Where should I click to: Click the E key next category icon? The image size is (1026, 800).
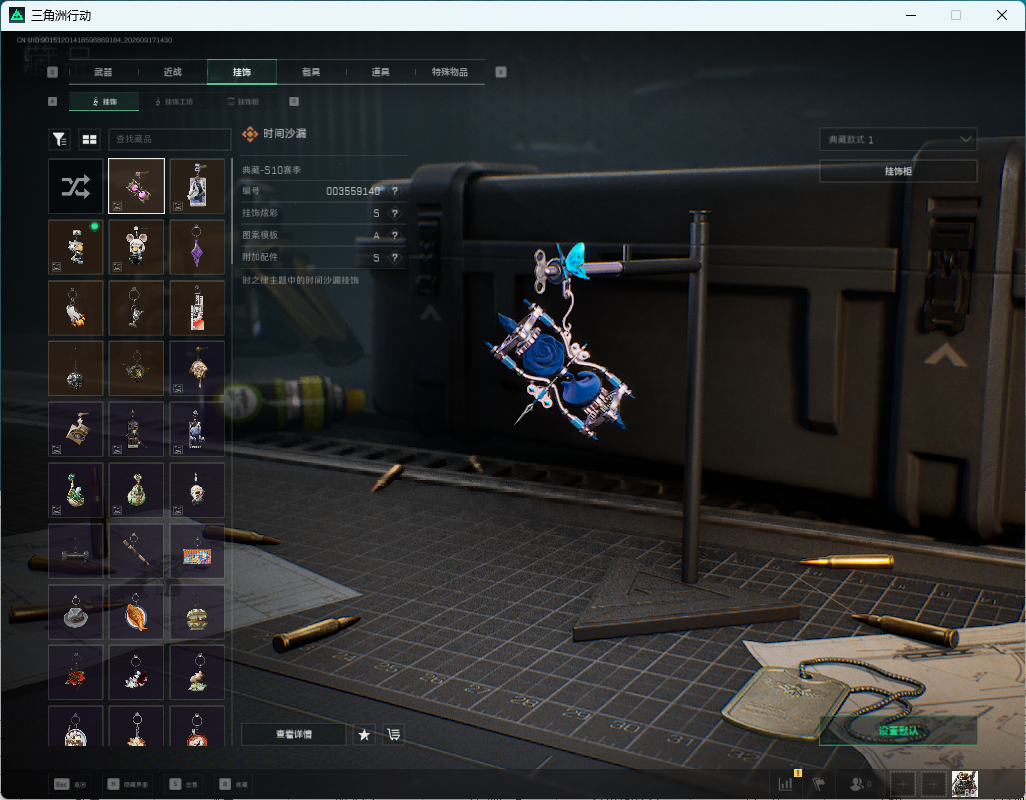tap(501, 72)
